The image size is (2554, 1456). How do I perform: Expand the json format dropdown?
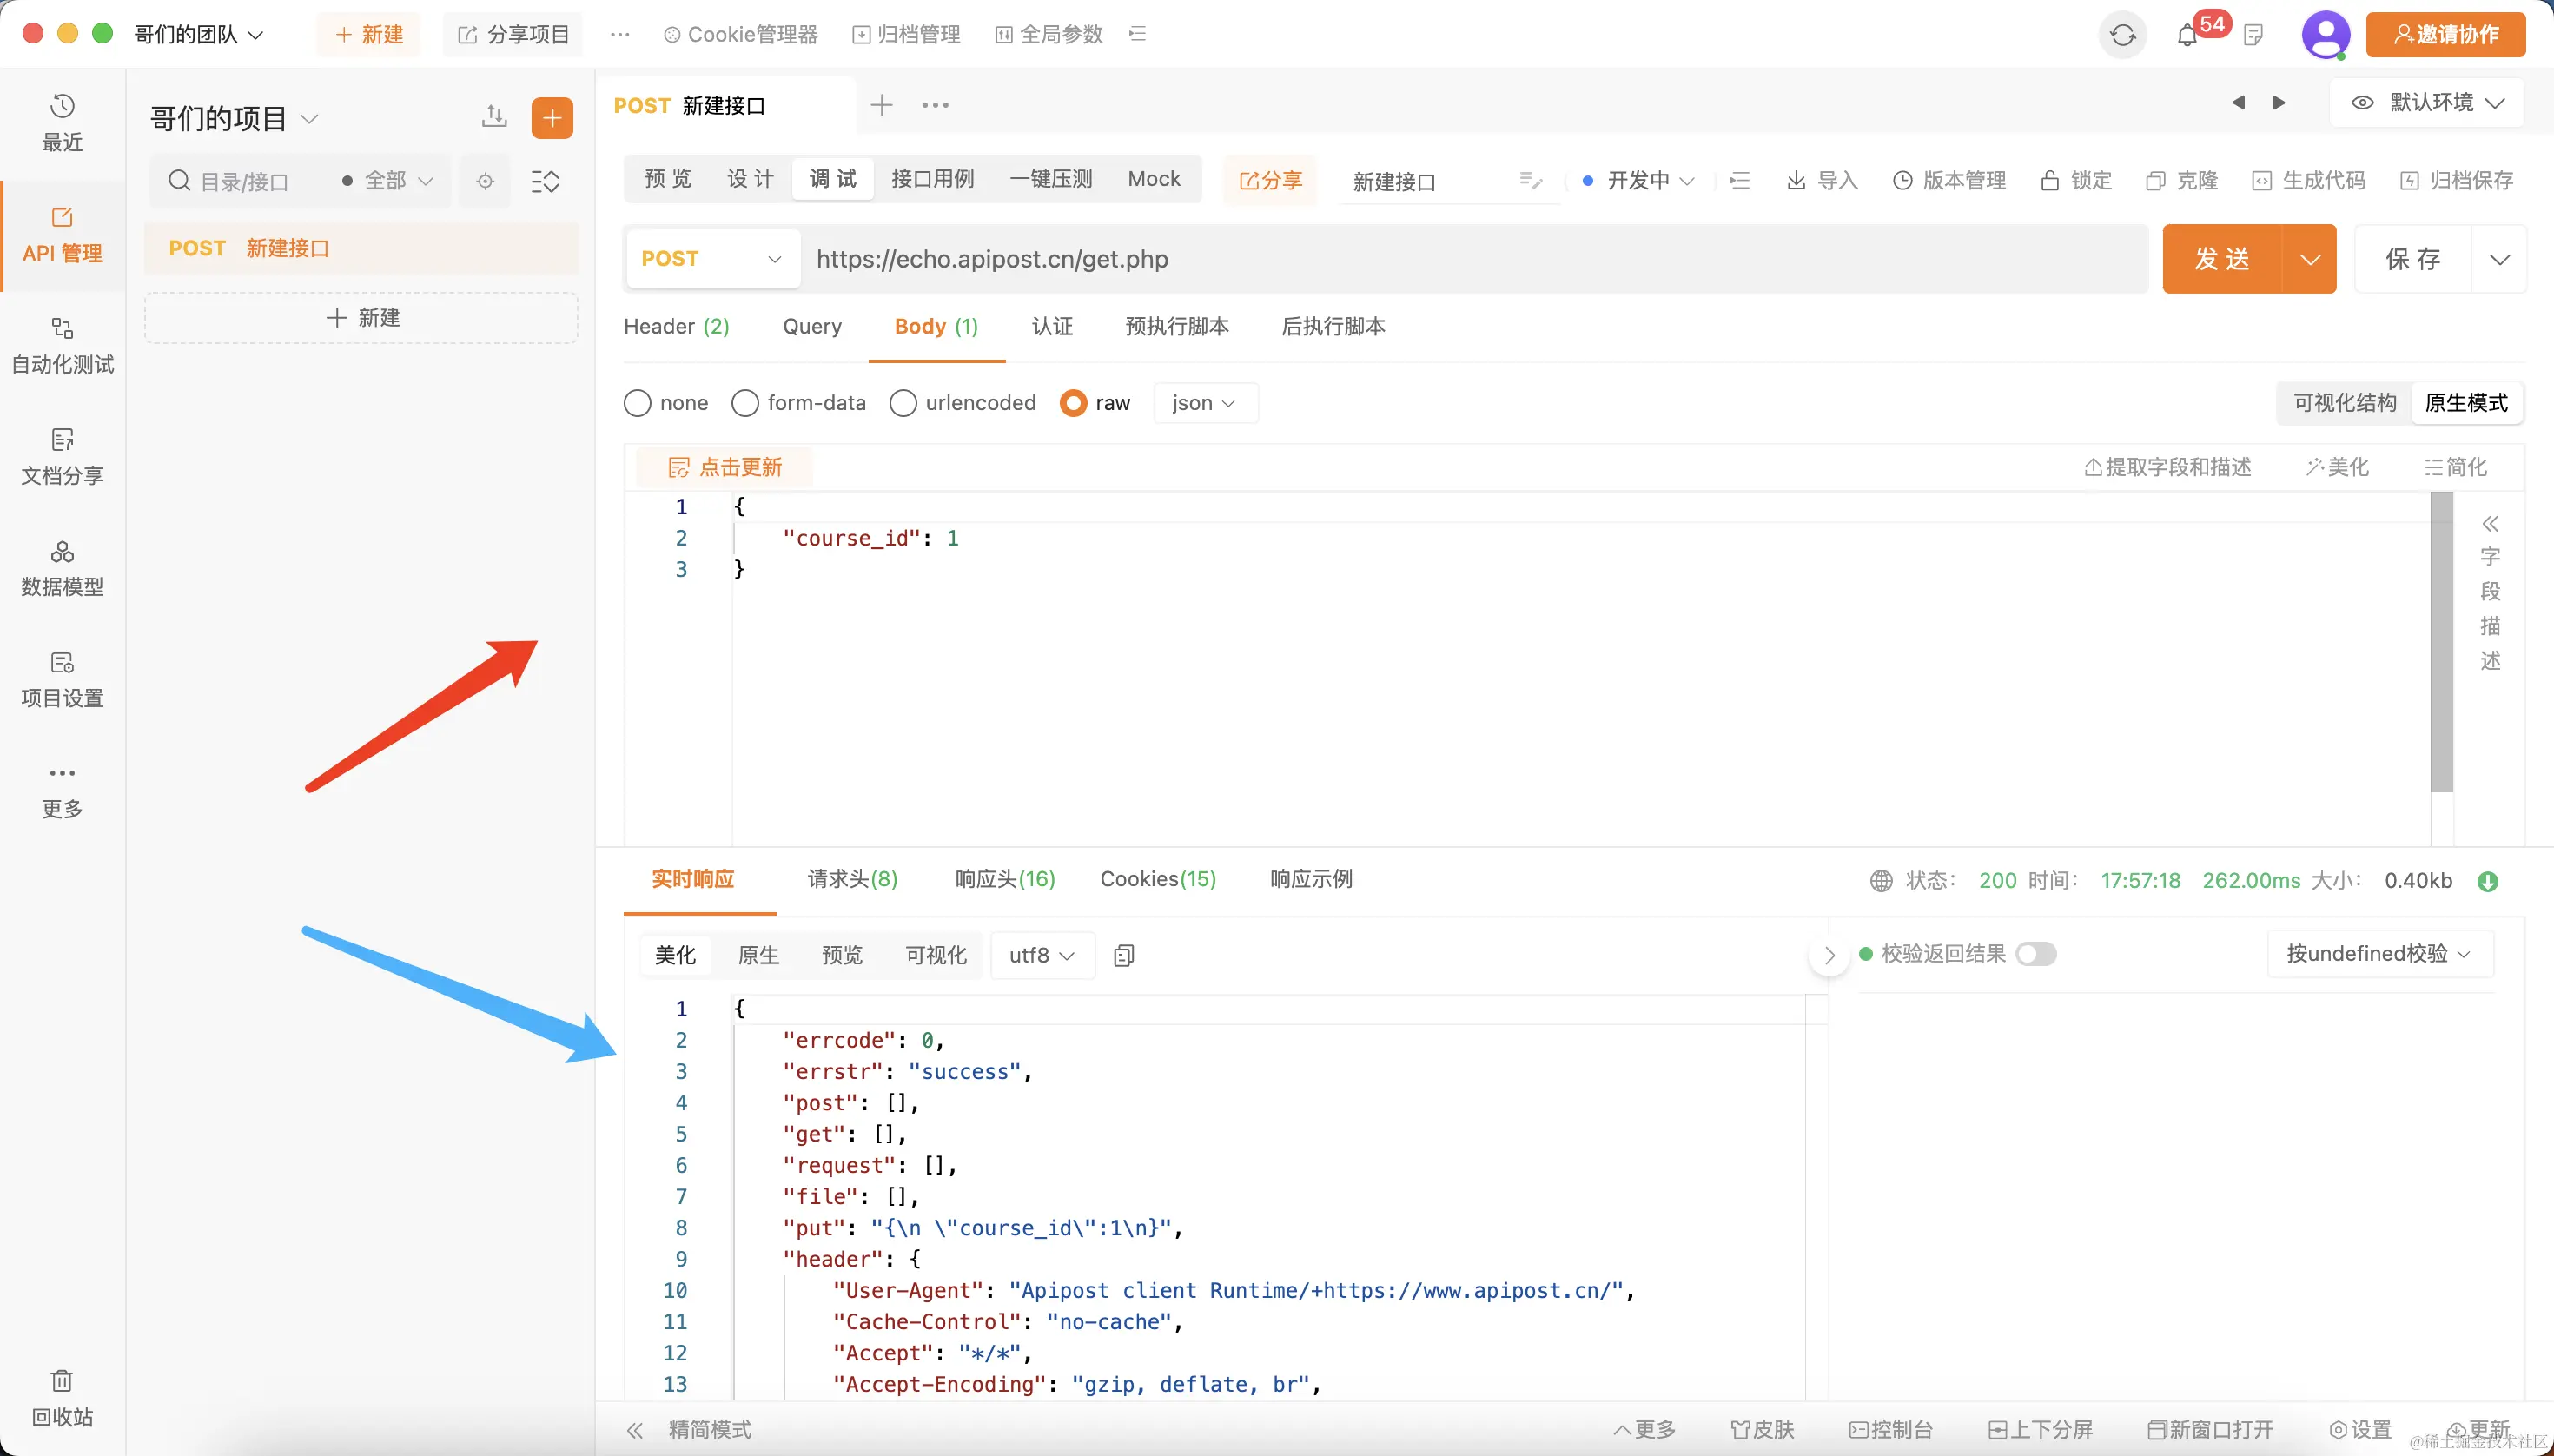[1204, 403]
